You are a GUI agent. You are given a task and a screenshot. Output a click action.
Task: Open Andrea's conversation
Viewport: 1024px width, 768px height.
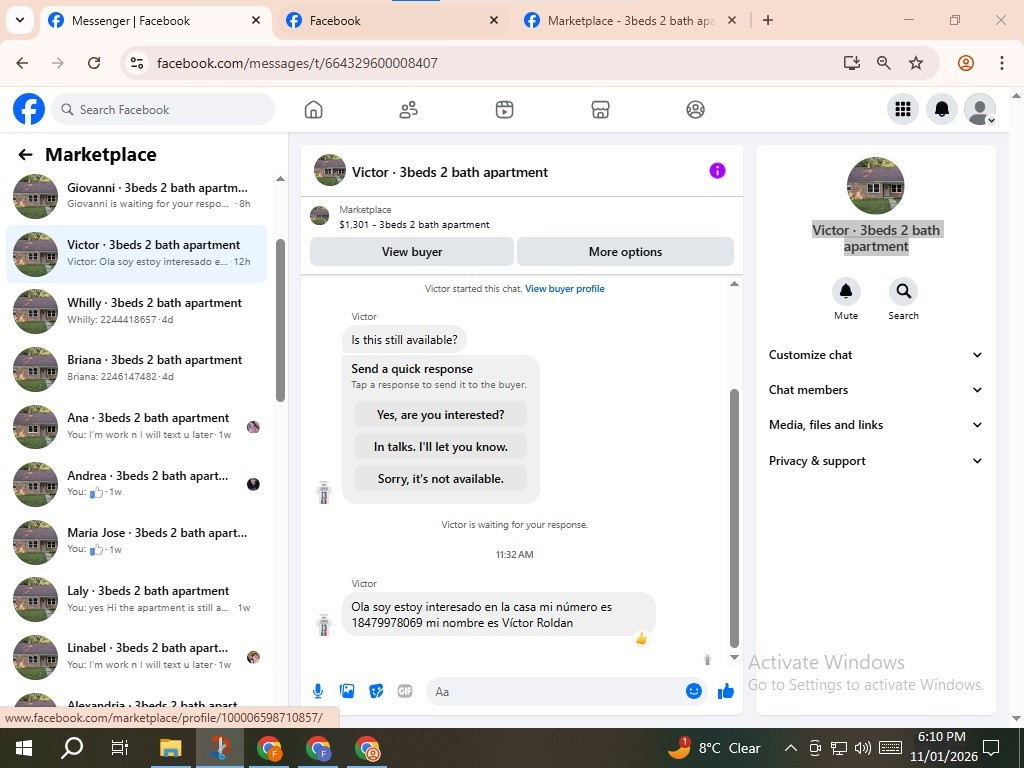click(x=136, y=483)
